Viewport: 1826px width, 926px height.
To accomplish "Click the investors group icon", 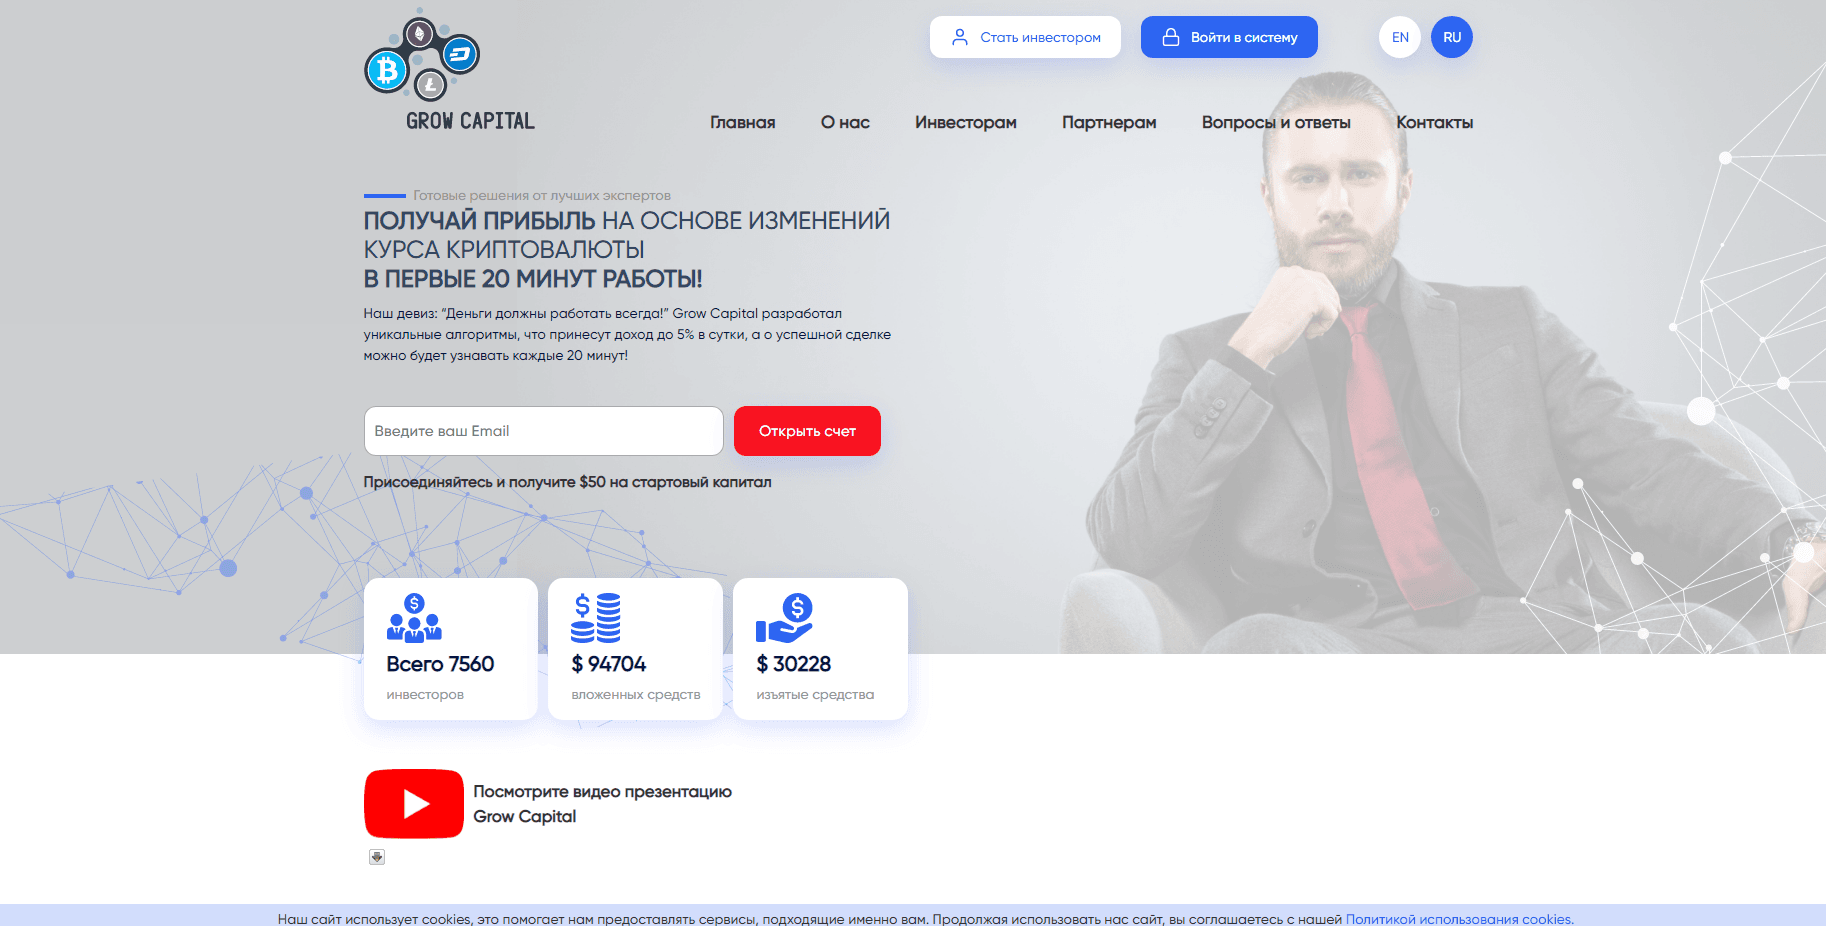I will click(414, 618).
